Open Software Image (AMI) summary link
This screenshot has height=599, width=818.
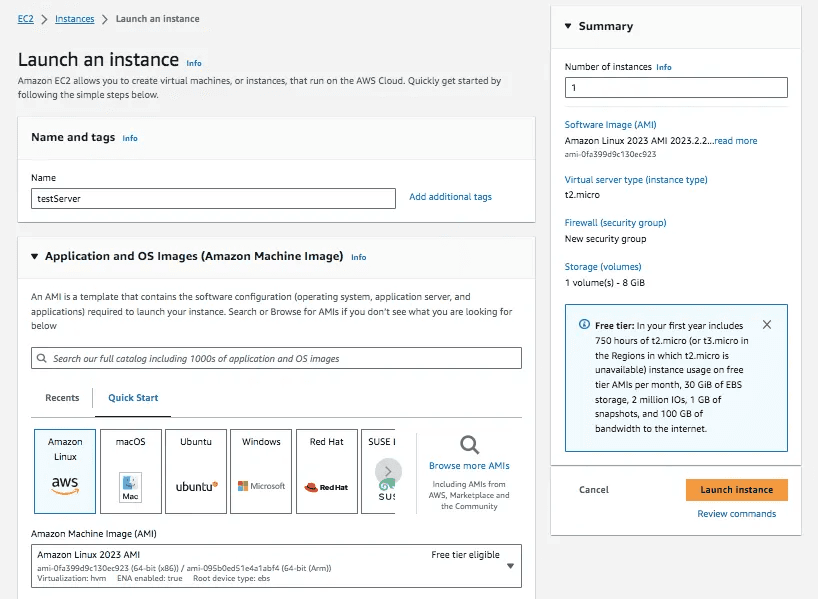pos(610,125)
